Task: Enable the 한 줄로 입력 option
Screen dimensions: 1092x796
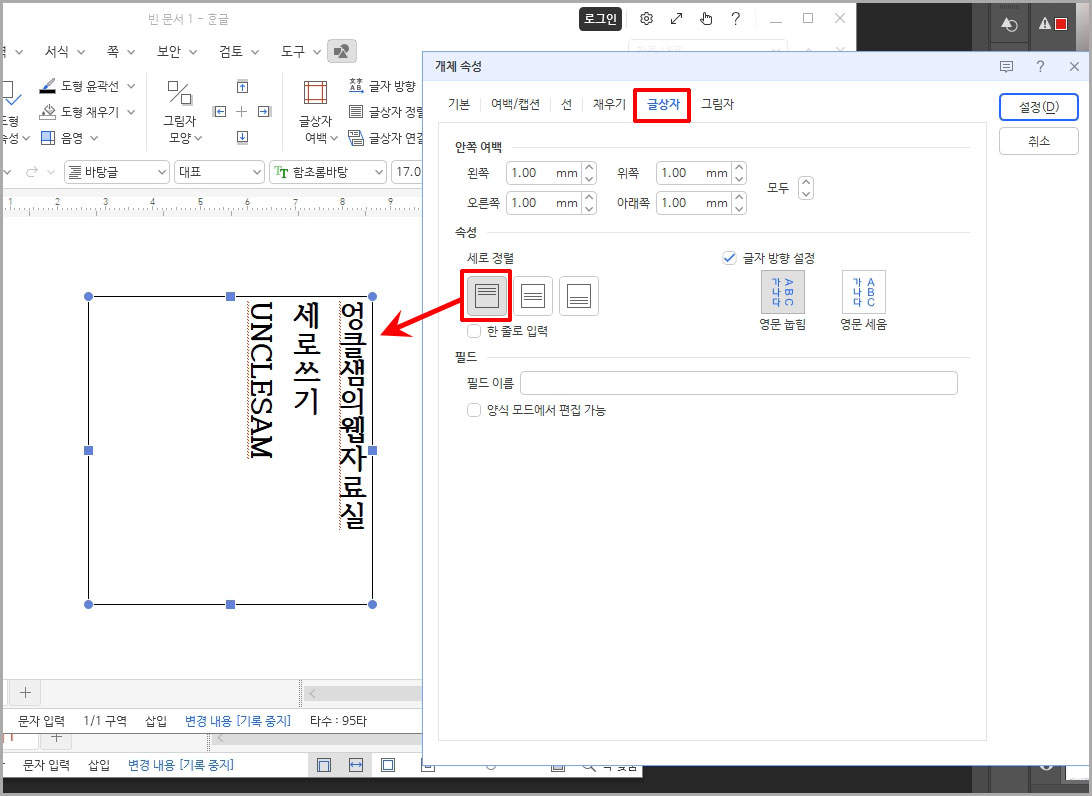Action: [x=474, y=331]
